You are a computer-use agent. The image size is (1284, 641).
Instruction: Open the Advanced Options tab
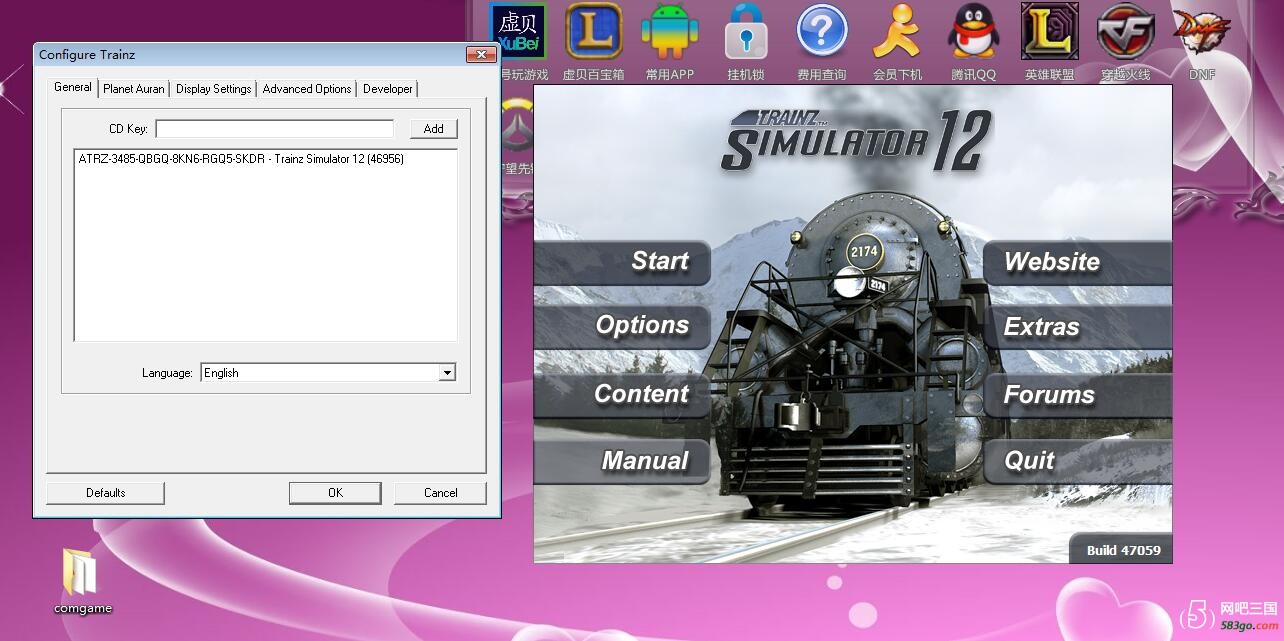307,89
